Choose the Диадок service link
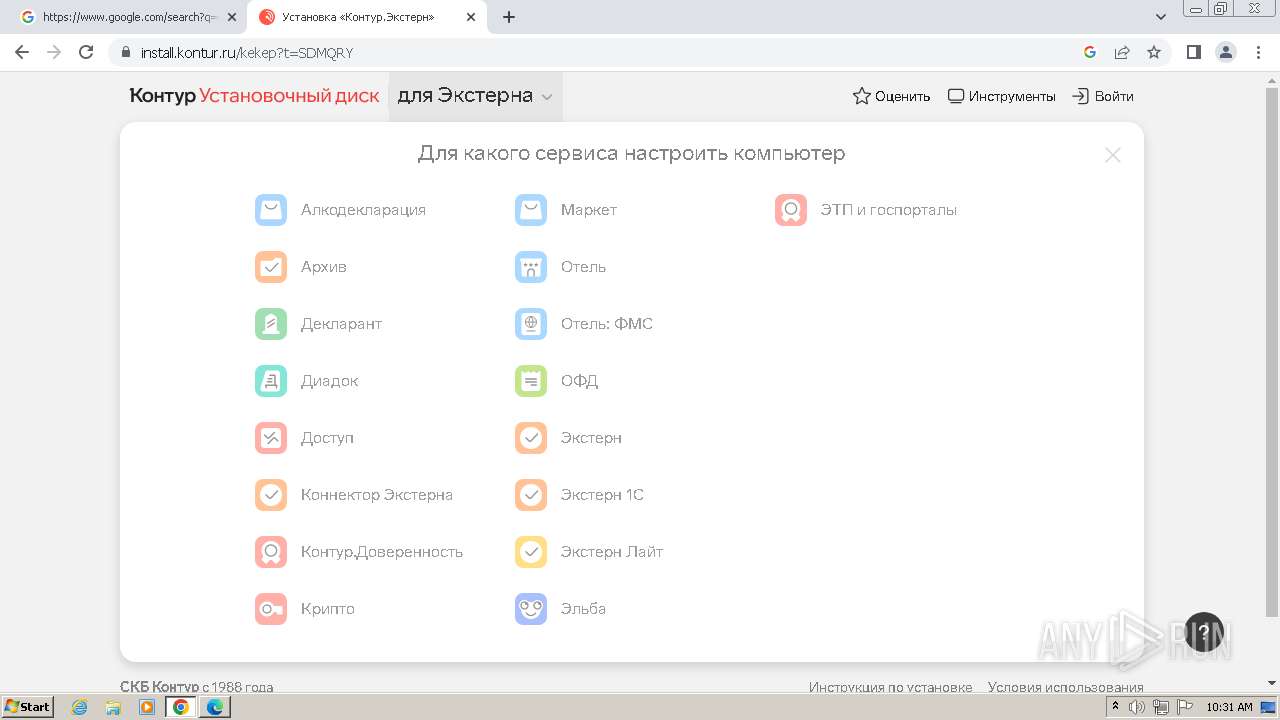 329,381
